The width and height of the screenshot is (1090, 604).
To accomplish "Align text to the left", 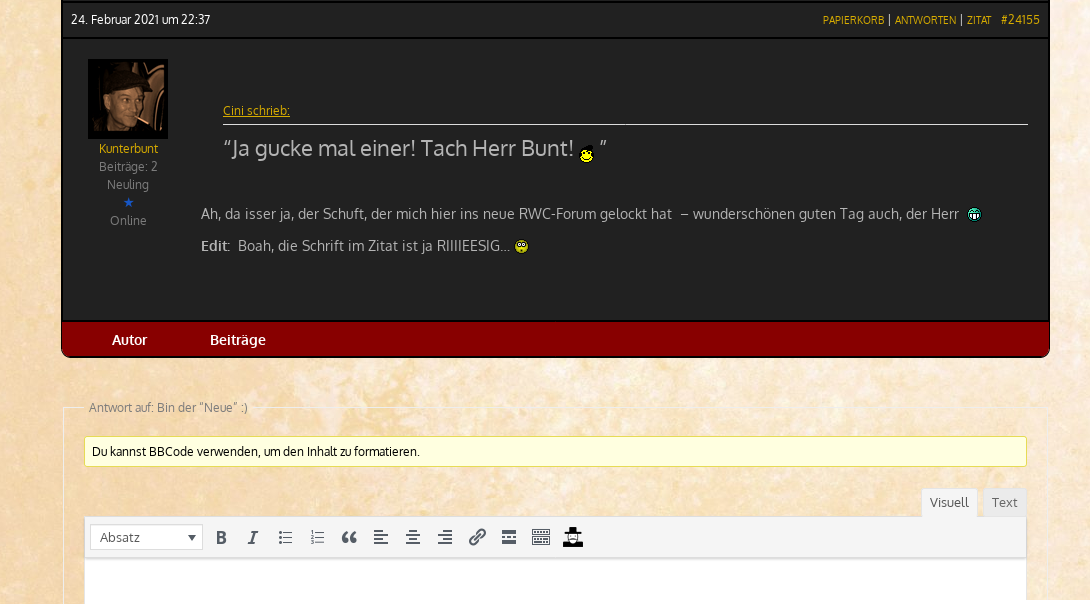I will pos(381,537).
